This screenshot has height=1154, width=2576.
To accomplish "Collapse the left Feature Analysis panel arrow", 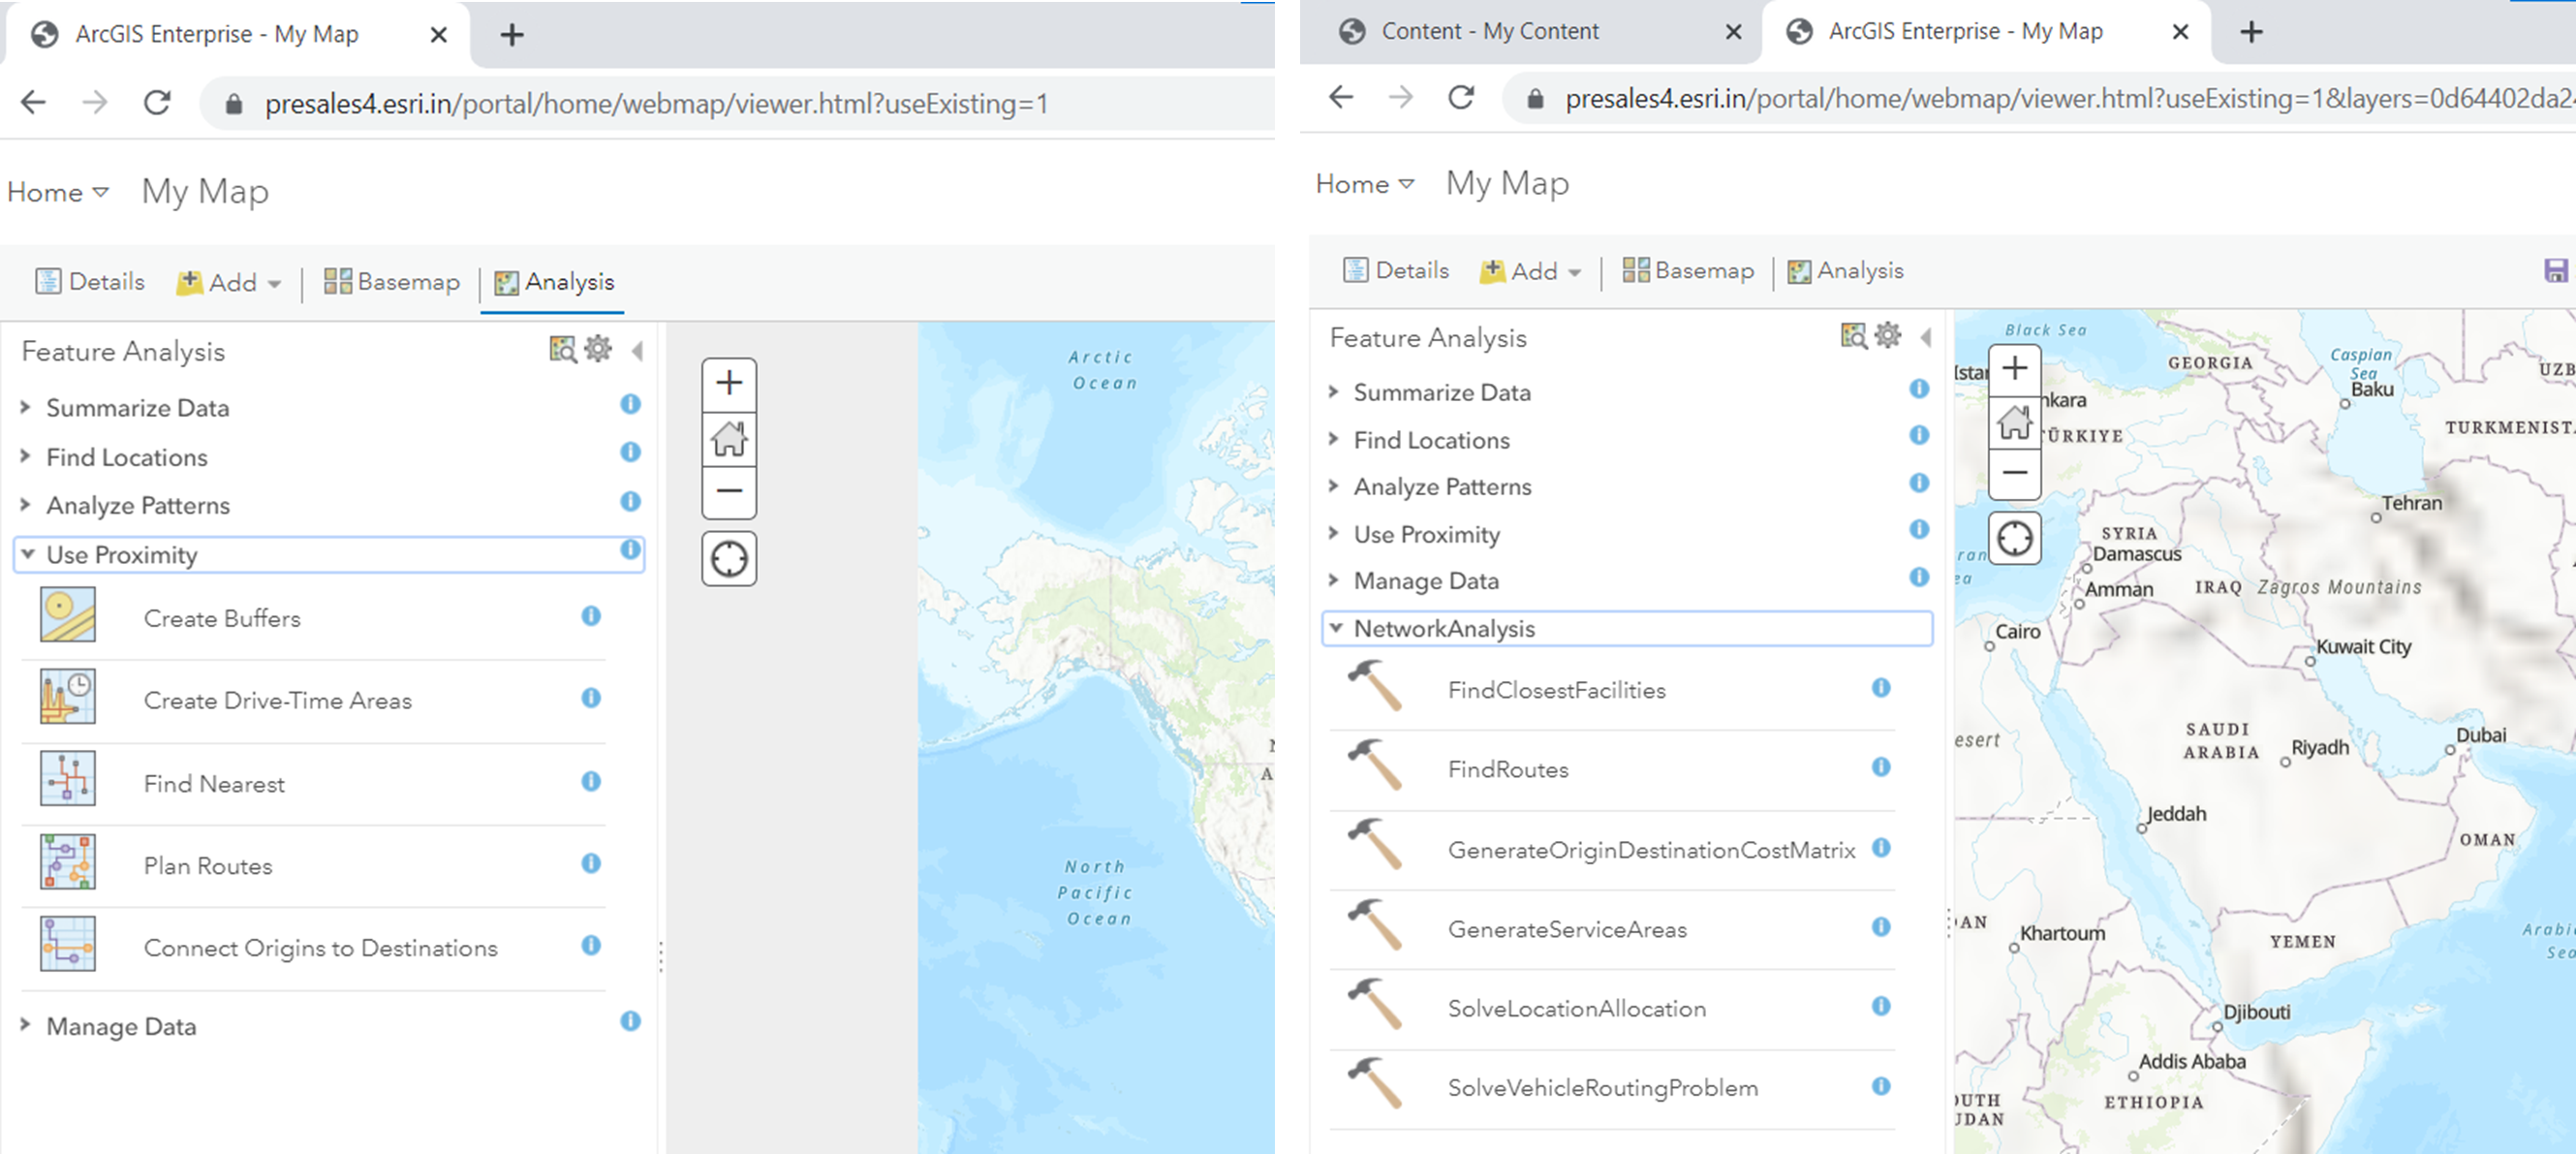I will [638, 351].
